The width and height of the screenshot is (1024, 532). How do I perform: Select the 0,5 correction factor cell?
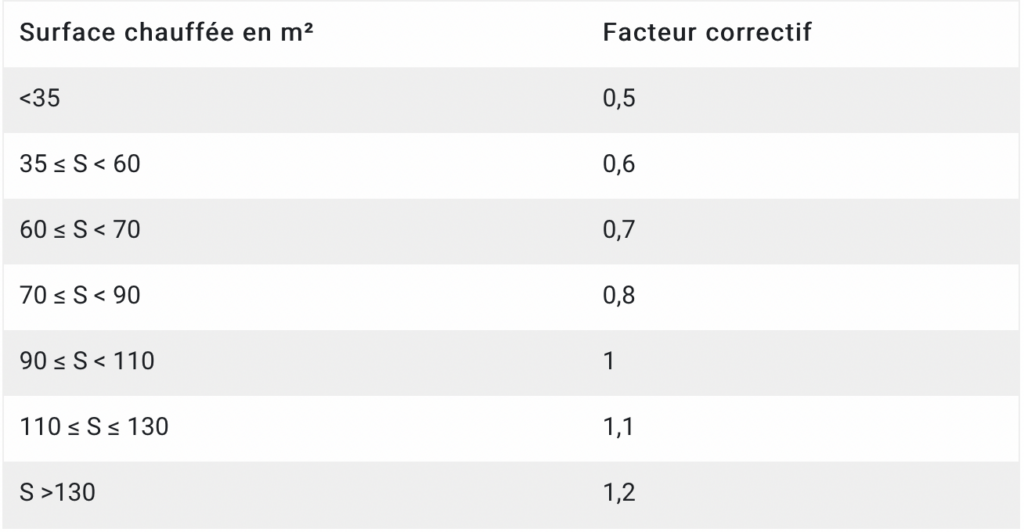(620, 98)
